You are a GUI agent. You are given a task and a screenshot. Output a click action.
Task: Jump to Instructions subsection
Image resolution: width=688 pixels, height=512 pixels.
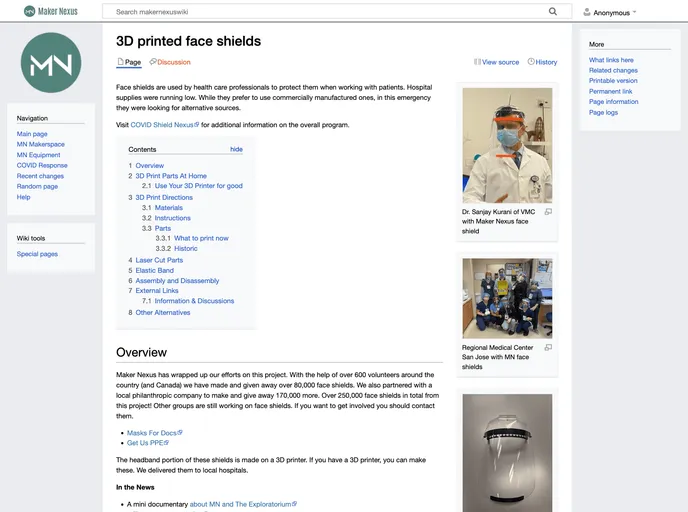(x=172, y=218)
